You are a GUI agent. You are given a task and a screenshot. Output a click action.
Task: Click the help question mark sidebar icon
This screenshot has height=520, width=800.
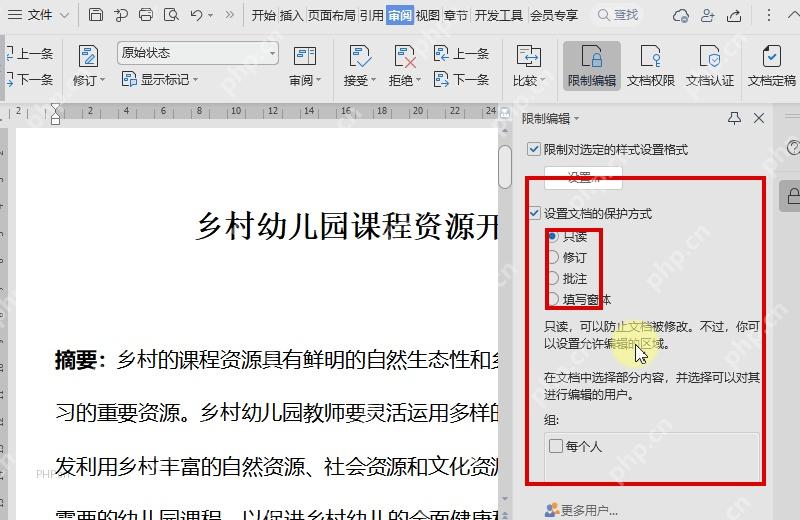pos(793,148)
